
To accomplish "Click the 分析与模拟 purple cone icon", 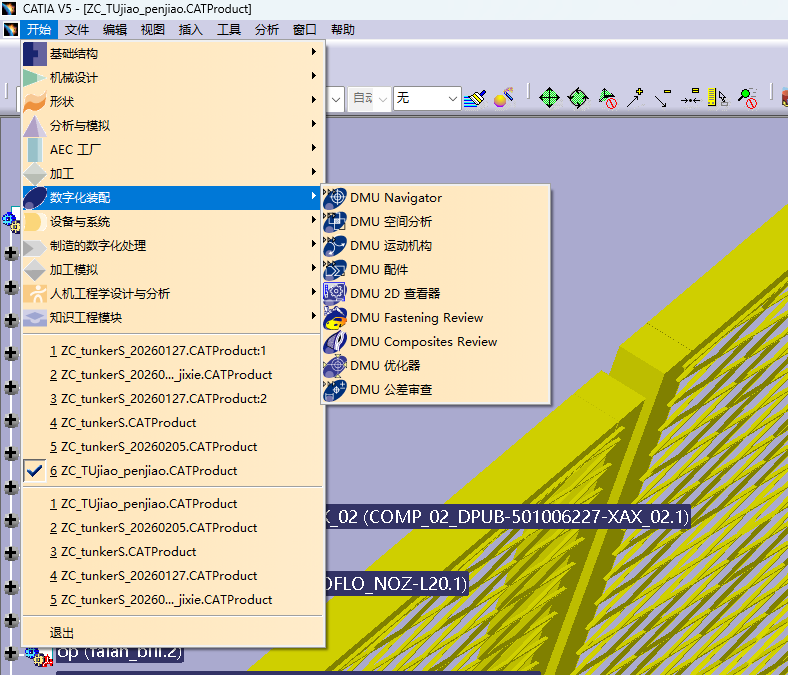I will (35, 126).
